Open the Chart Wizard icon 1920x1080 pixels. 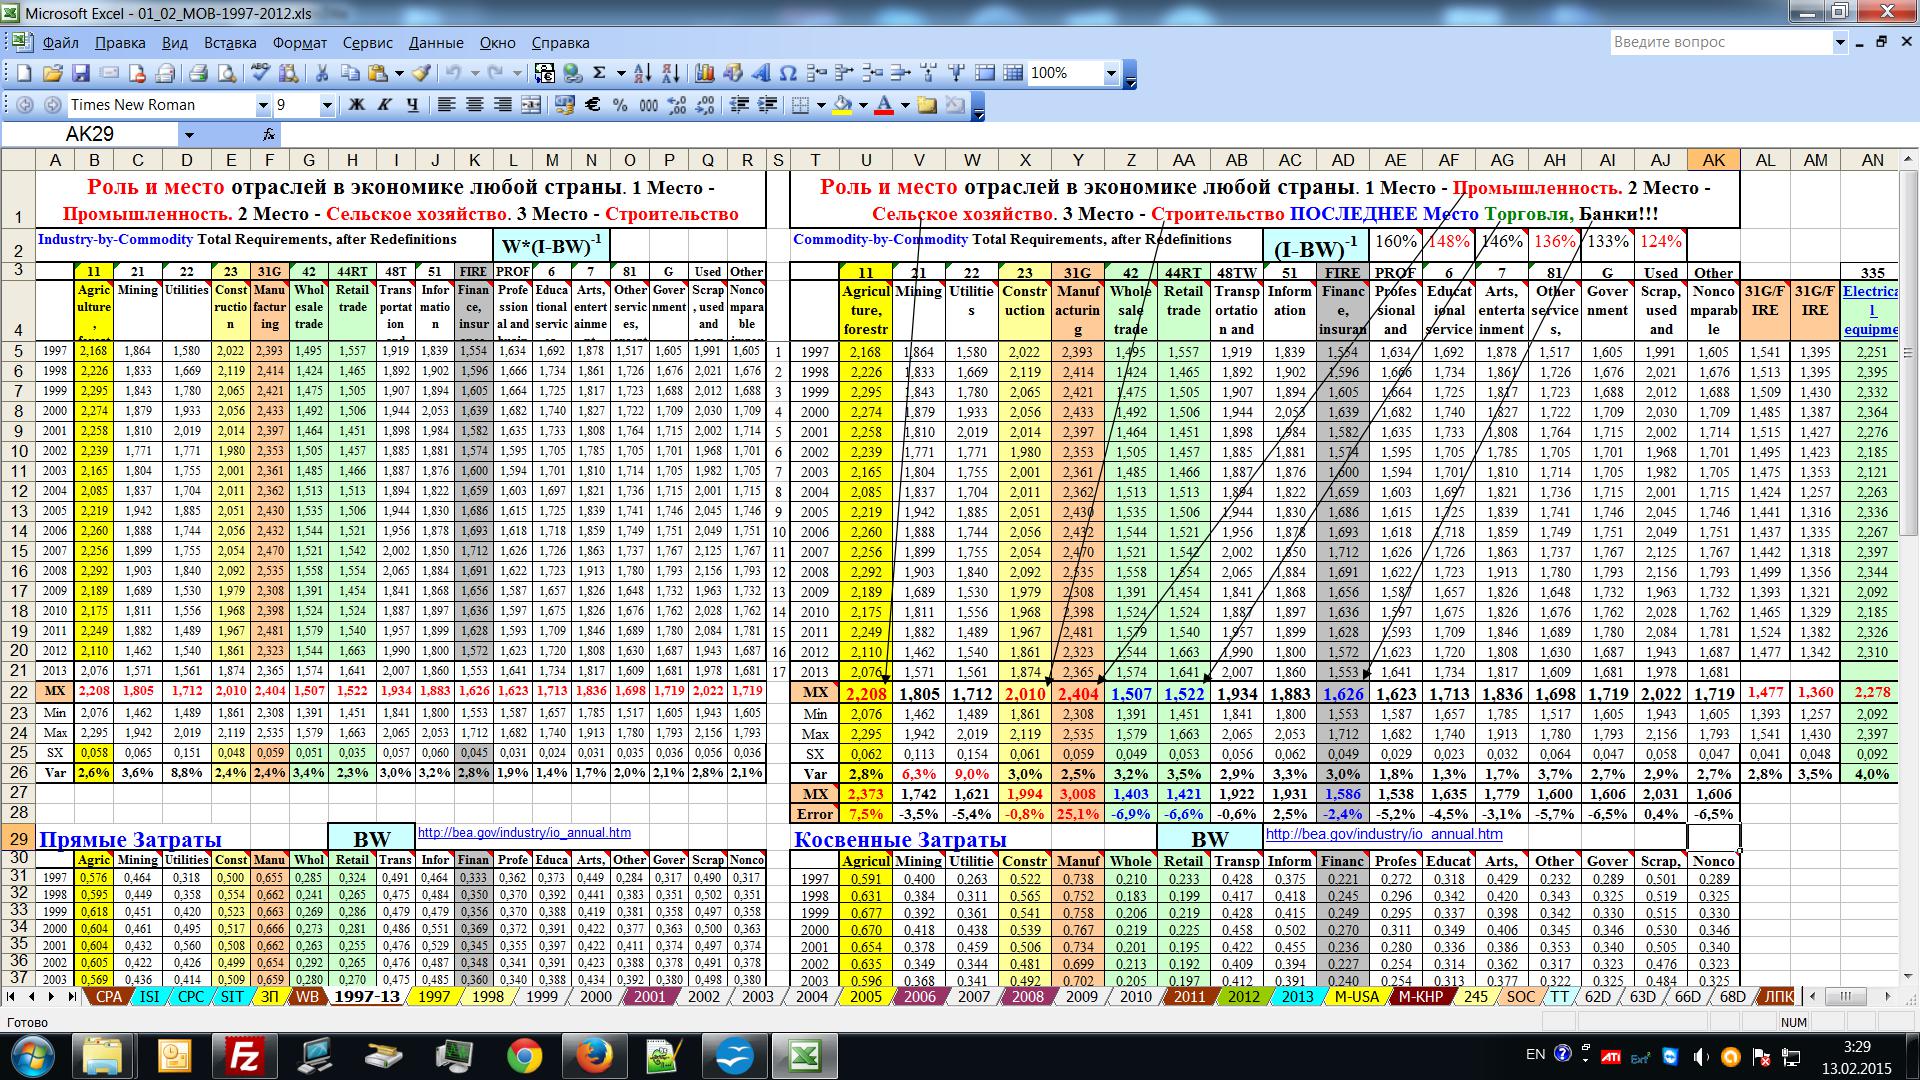[x=704, y=73]
